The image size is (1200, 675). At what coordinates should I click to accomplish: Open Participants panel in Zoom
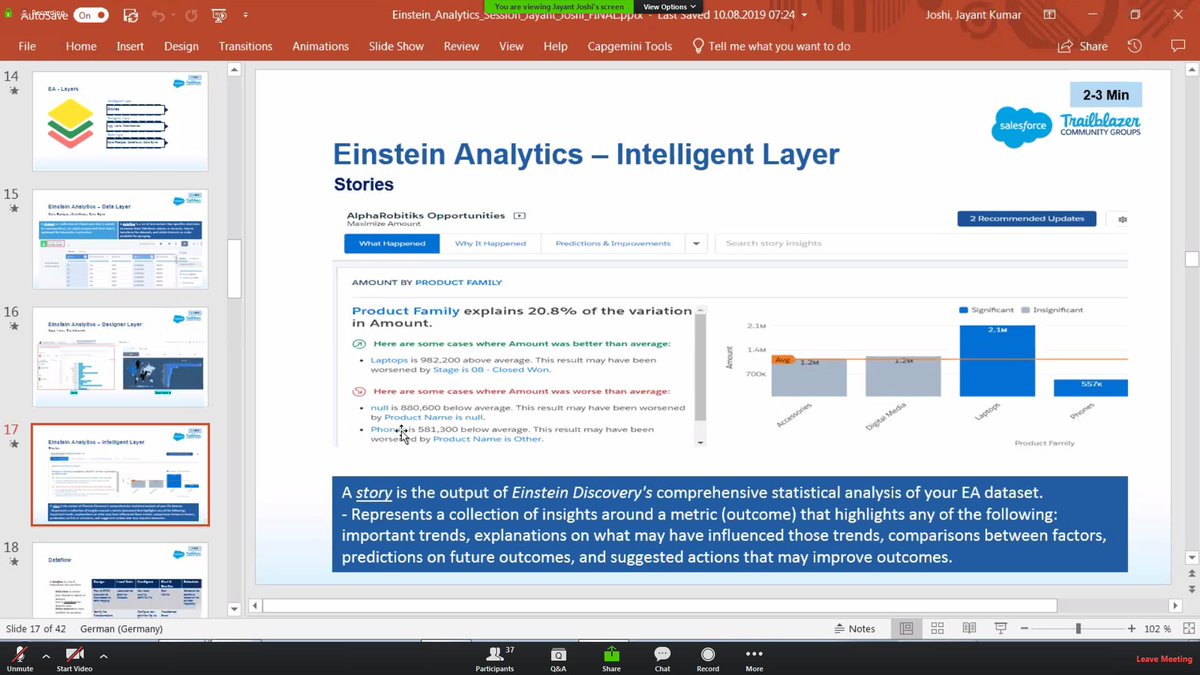pyautogui.click(x=494, y=659)
